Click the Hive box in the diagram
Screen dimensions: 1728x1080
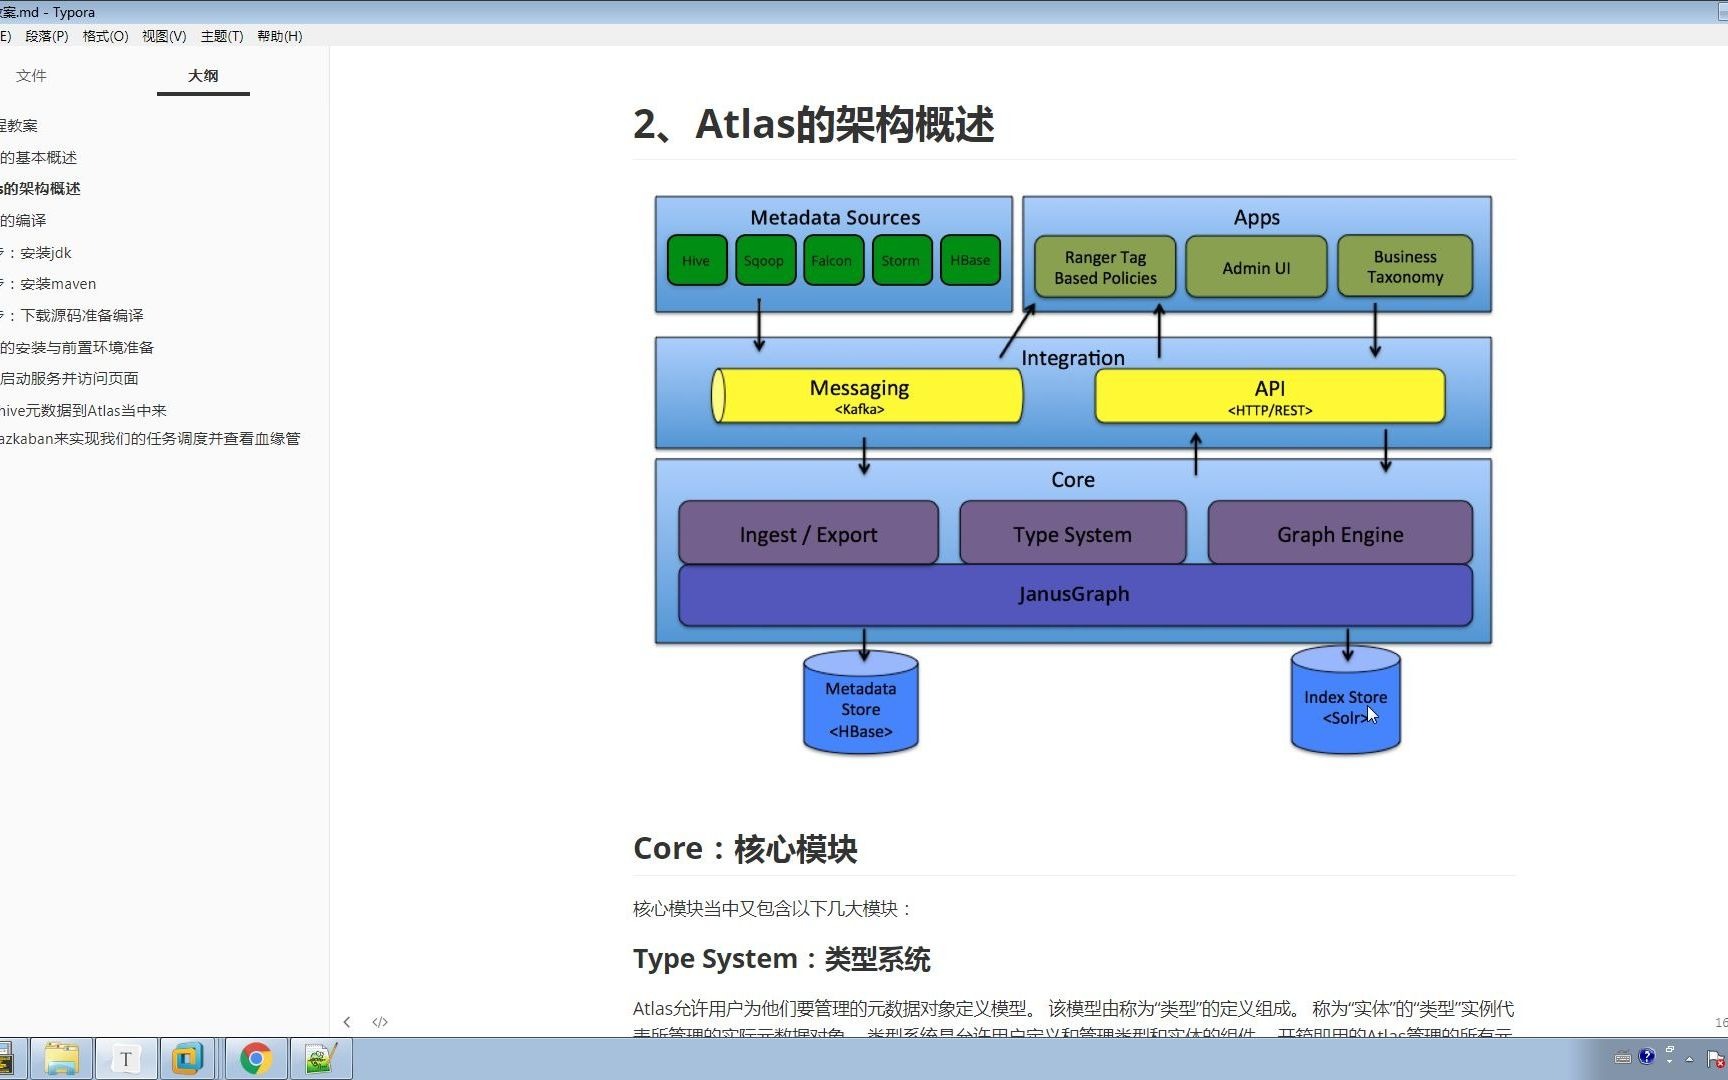(x=697, y=260)
